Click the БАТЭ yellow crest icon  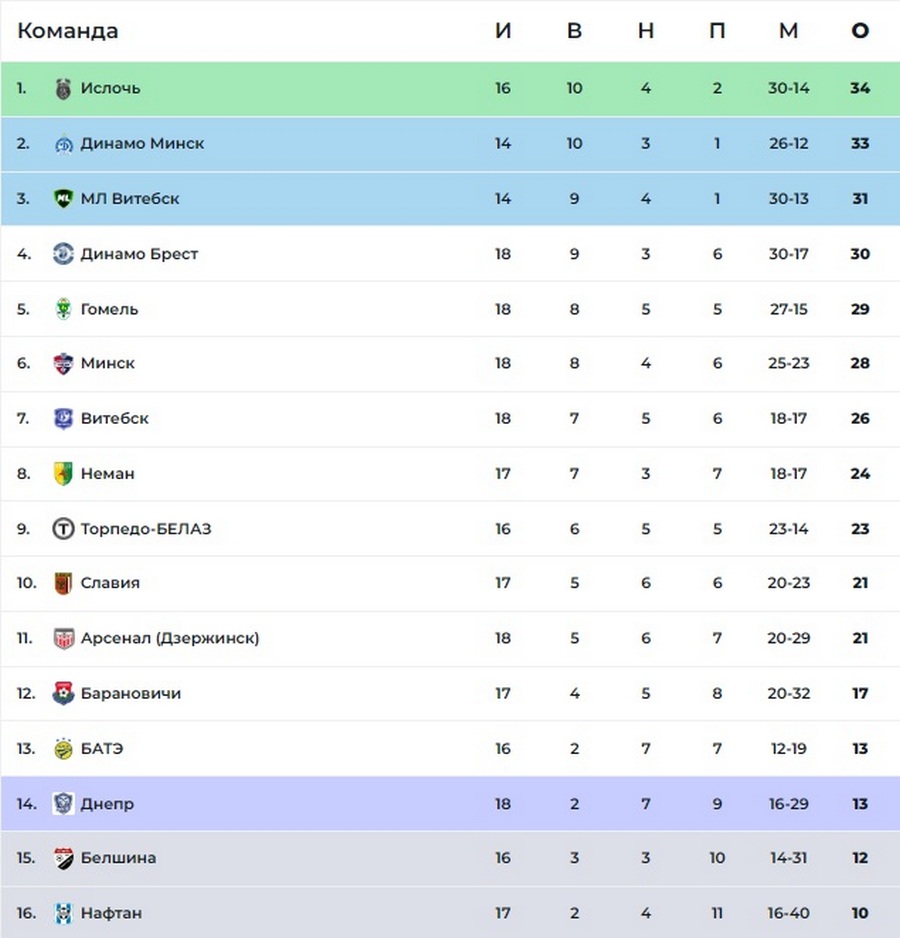click(63, 748)
